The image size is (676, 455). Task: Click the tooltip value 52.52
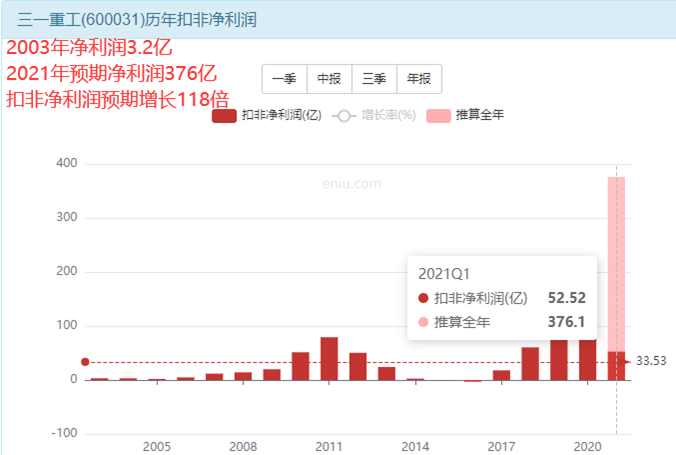click(x=566, y=298)
